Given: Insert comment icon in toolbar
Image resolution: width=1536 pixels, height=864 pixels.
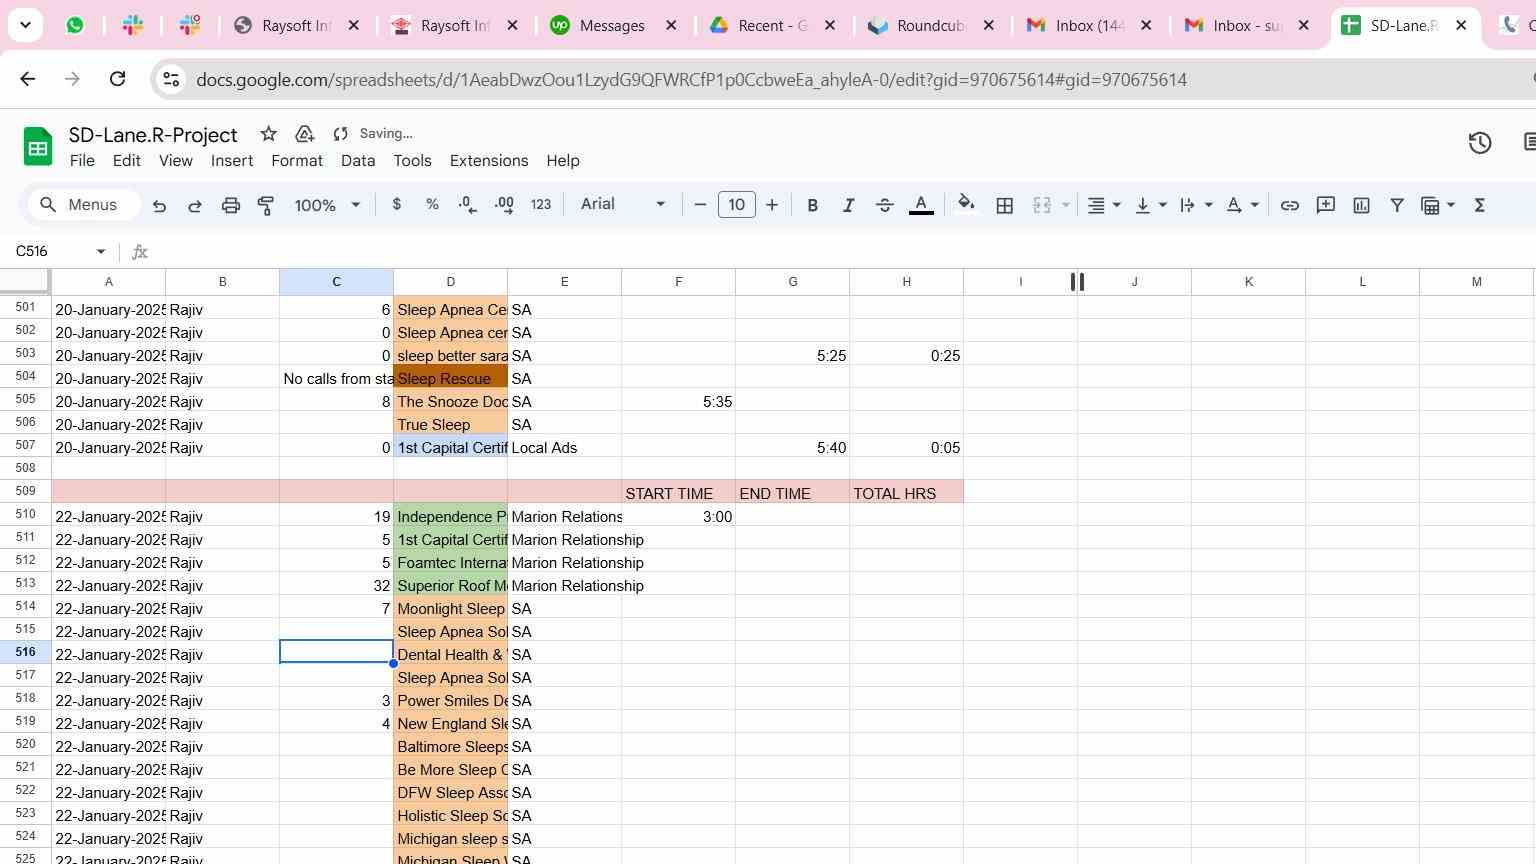Looking at the screenshot, I should (1325, 205).
